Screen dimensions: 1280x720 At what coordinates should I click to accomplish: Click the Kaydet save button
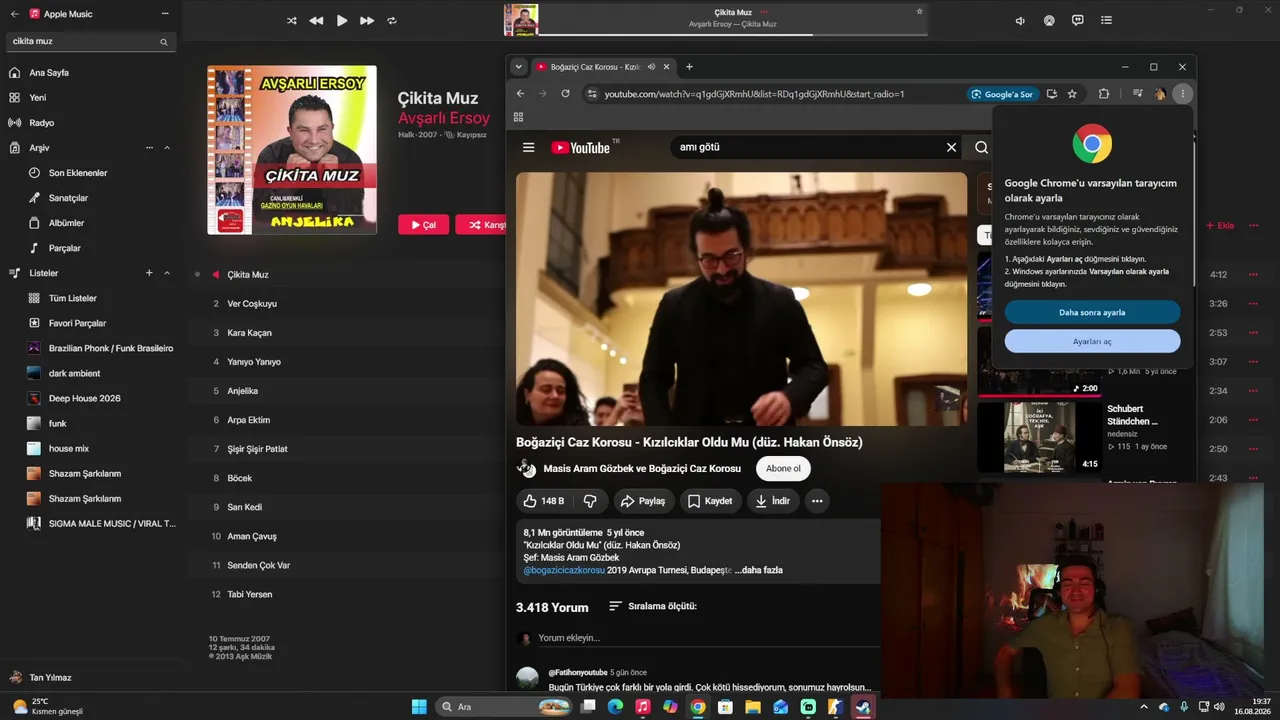pos(710,501)
